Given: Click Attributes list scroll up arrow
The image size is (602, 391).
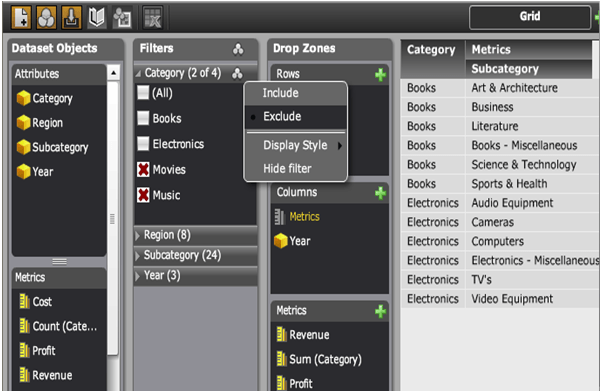Looking at the screenshot, I should tap(113, 73).
